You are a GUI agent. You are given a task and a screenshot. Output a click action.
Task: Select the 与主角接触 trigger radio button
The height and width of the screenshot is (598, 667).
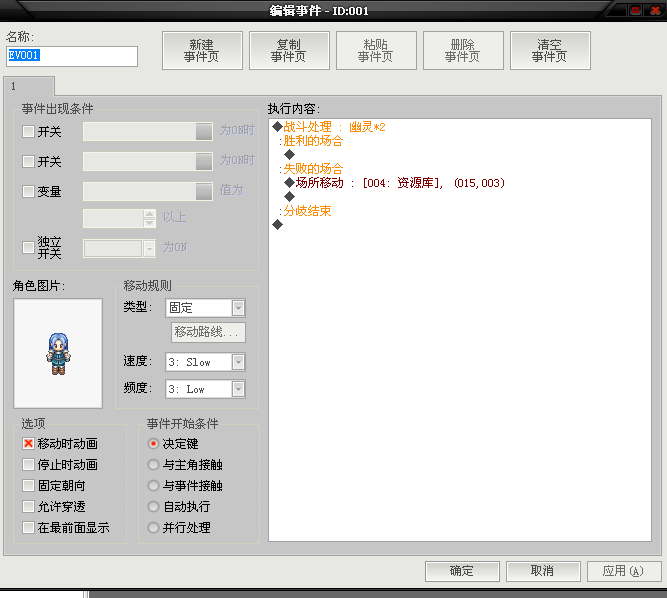click(x=153, y=464)
